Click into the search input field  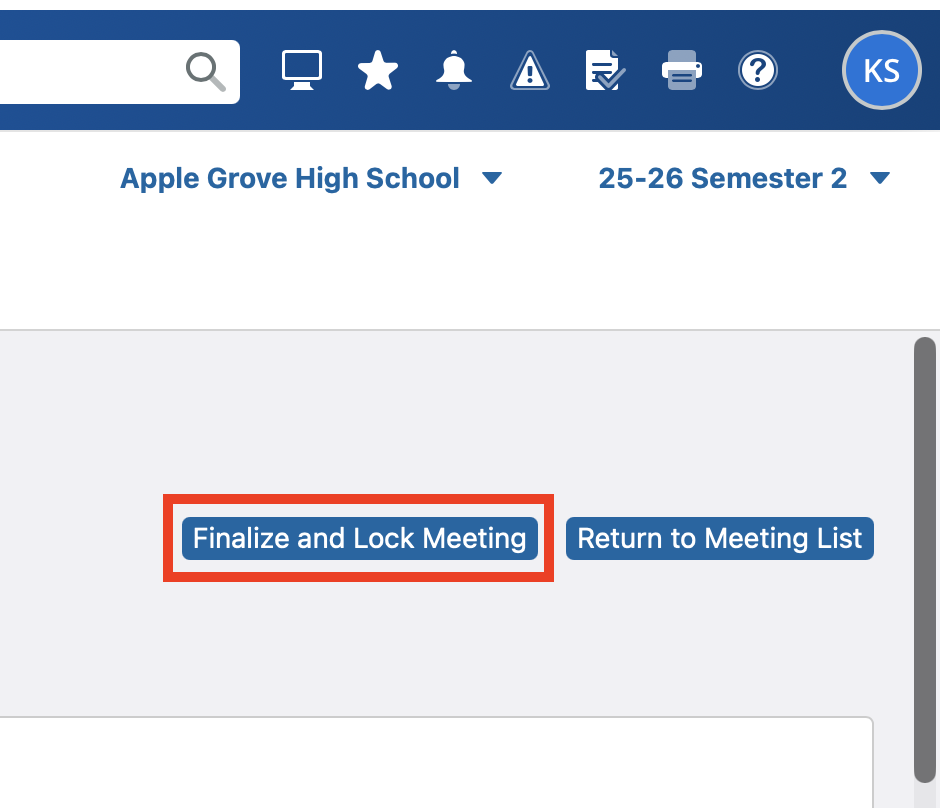[90, 71]
